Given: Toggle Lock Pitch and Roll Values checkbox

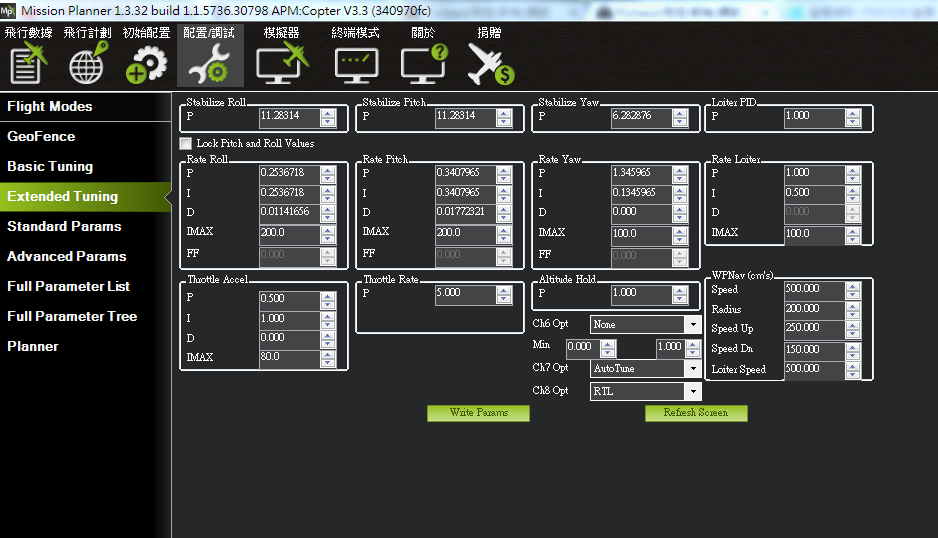Looking at the screenshot, I should pos(185,144).
